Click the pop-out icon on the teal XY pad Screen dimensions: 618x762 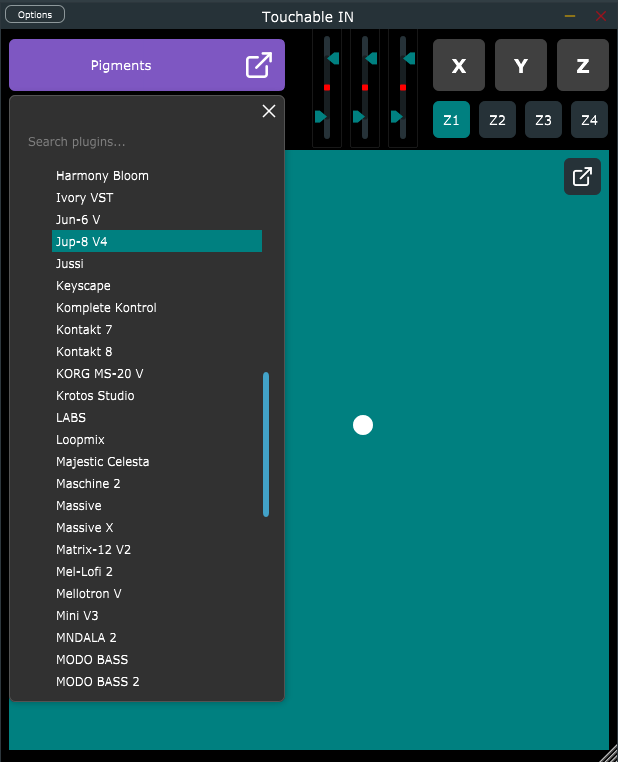pos(582,177)
